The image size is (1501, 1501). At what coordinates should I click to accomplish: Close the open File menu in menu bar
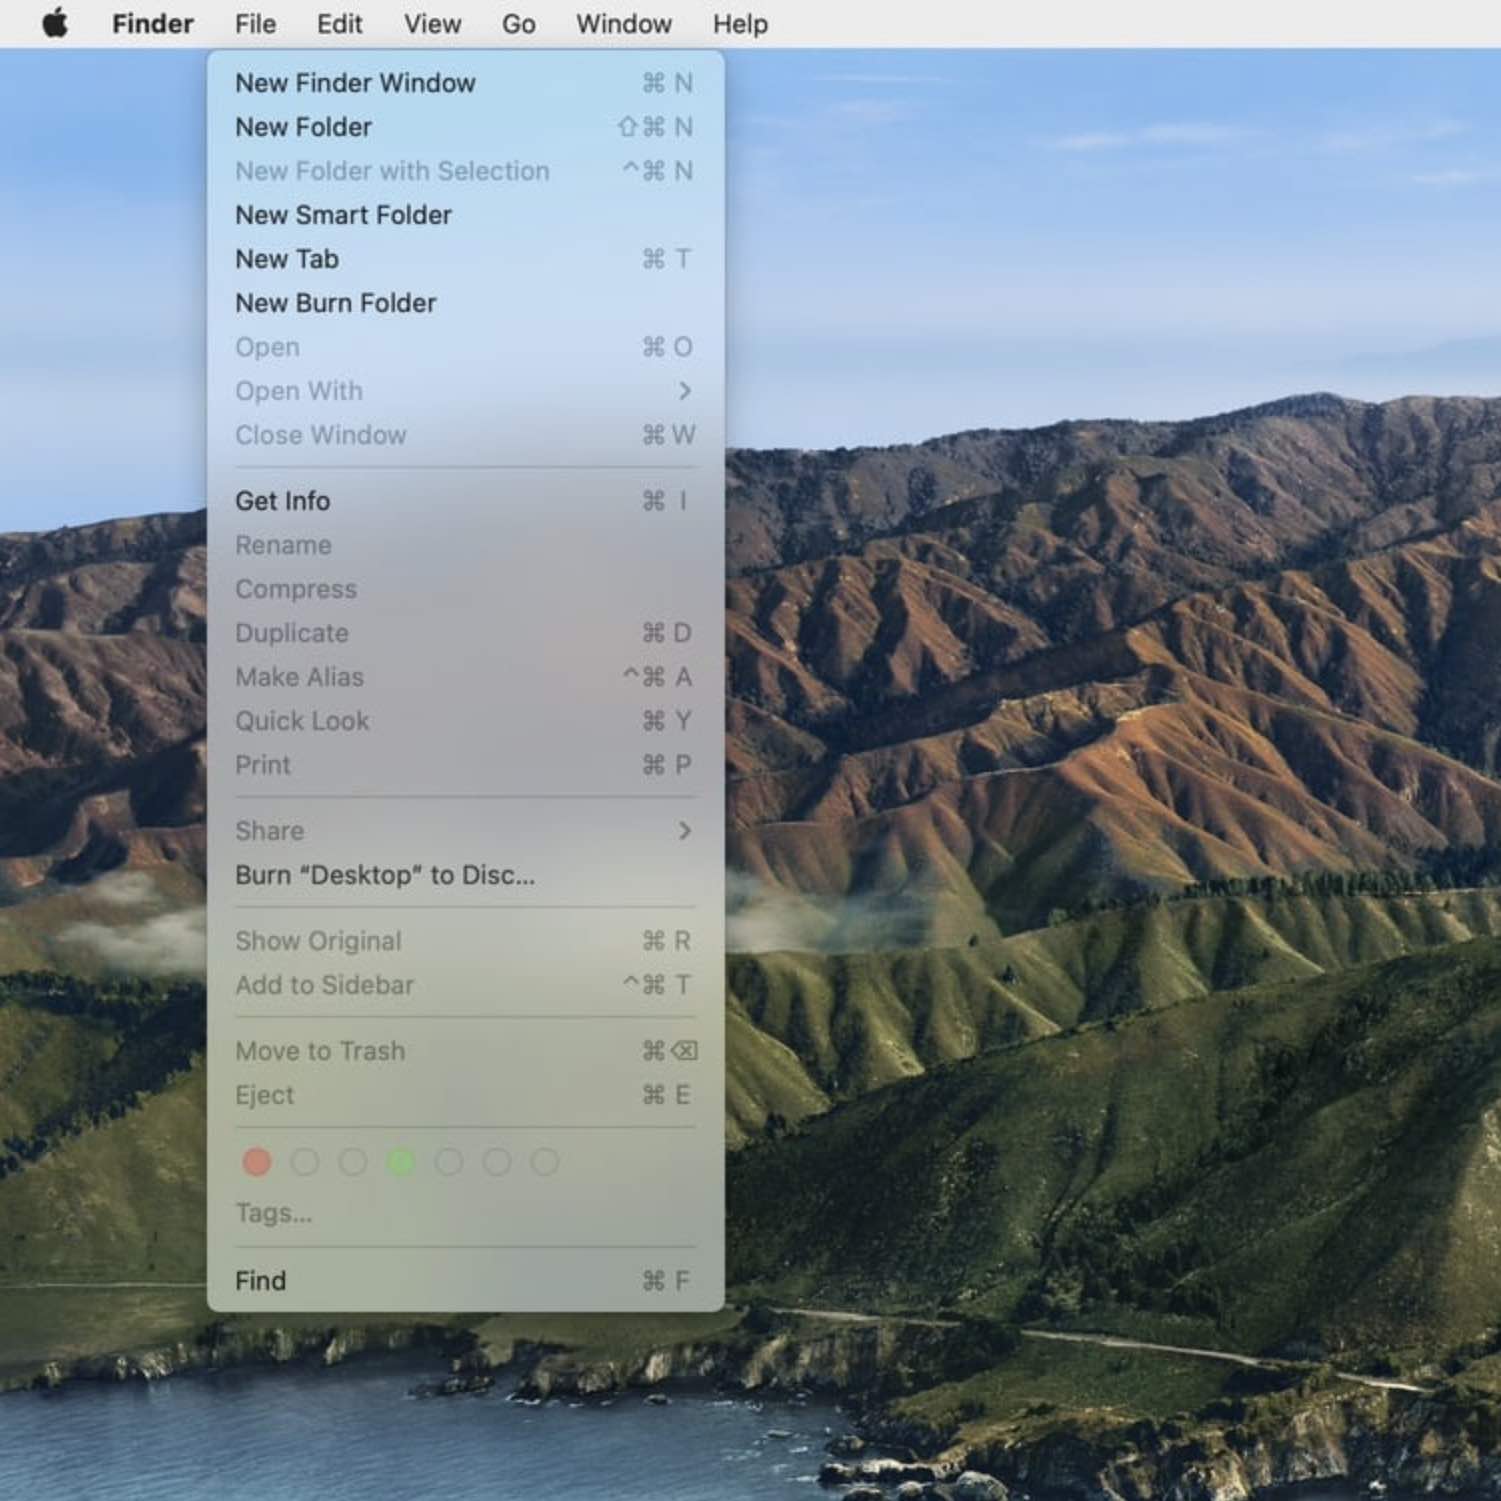point(255,24)
